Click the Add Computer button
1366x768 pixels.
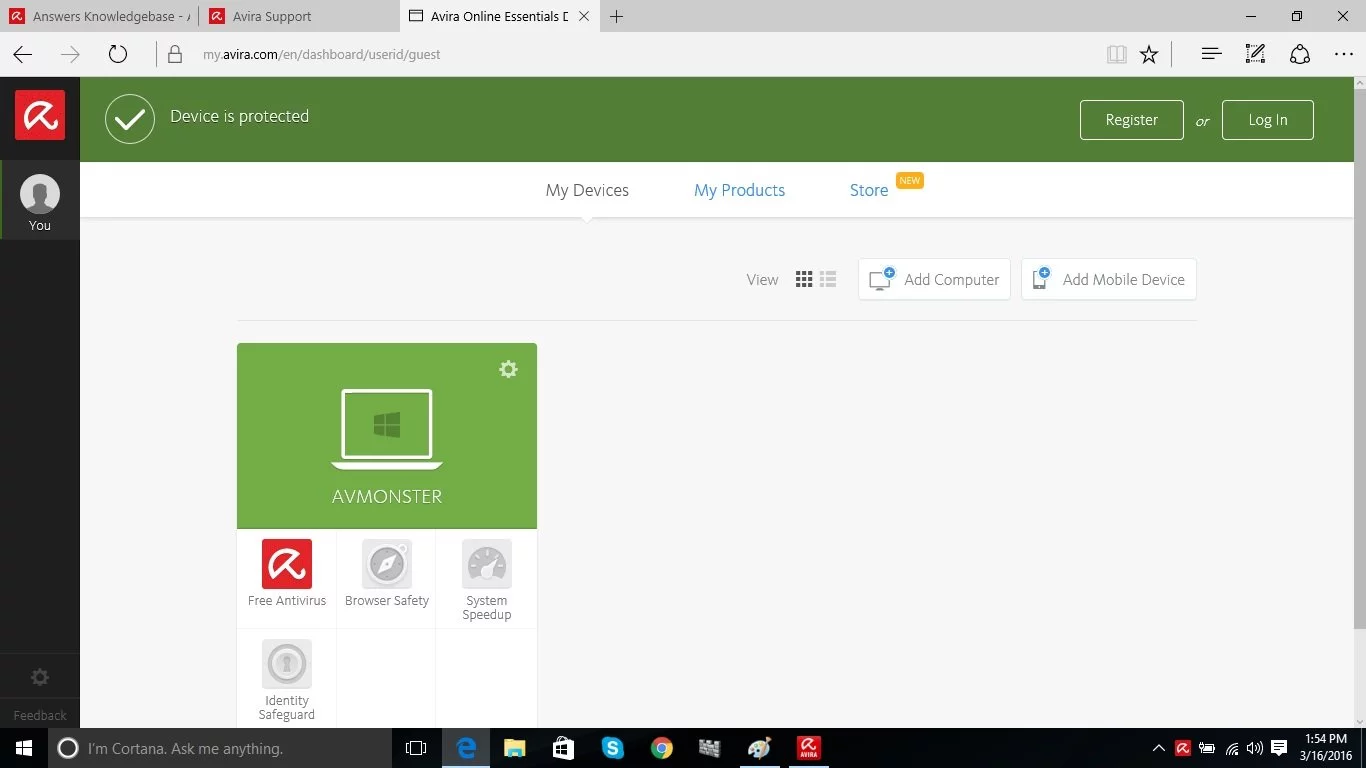[934, 280]
